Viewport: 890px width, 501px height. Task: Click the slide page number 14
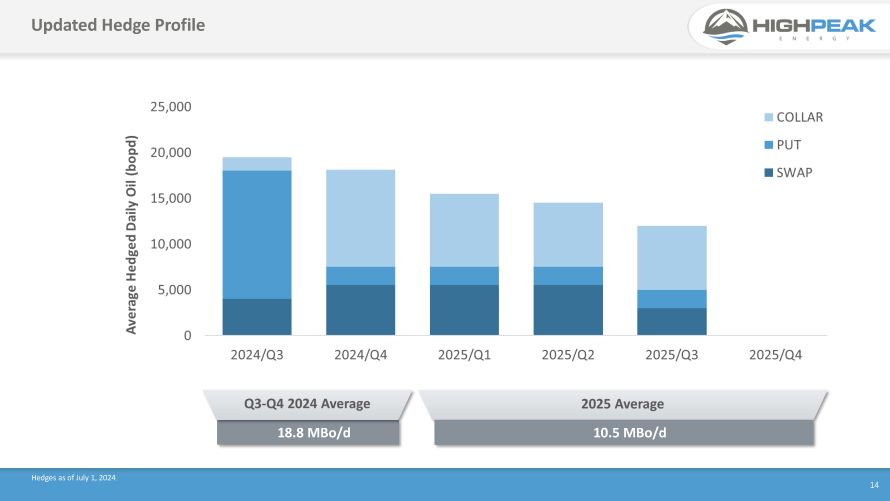pyautogui.click(x=873, y=484)
